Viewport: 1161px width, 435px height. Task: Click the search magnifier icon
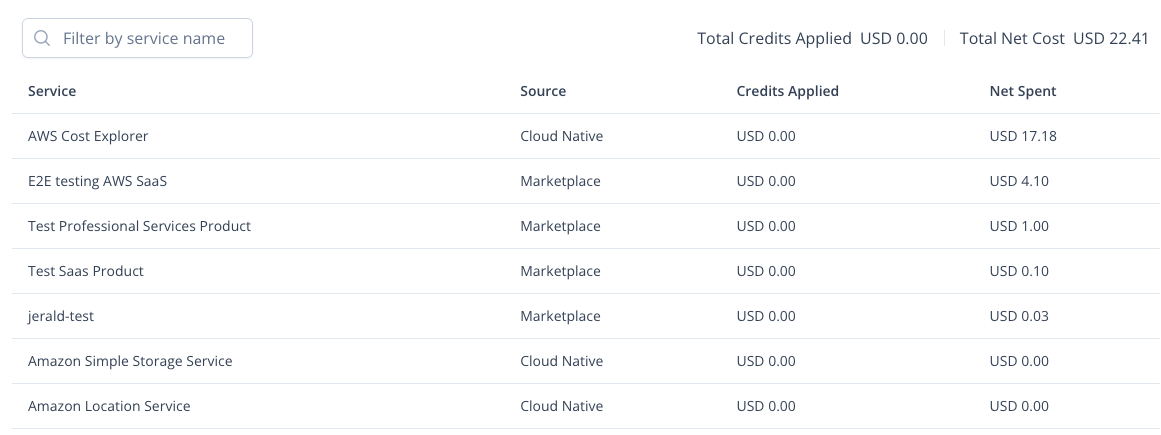point(42,39)
